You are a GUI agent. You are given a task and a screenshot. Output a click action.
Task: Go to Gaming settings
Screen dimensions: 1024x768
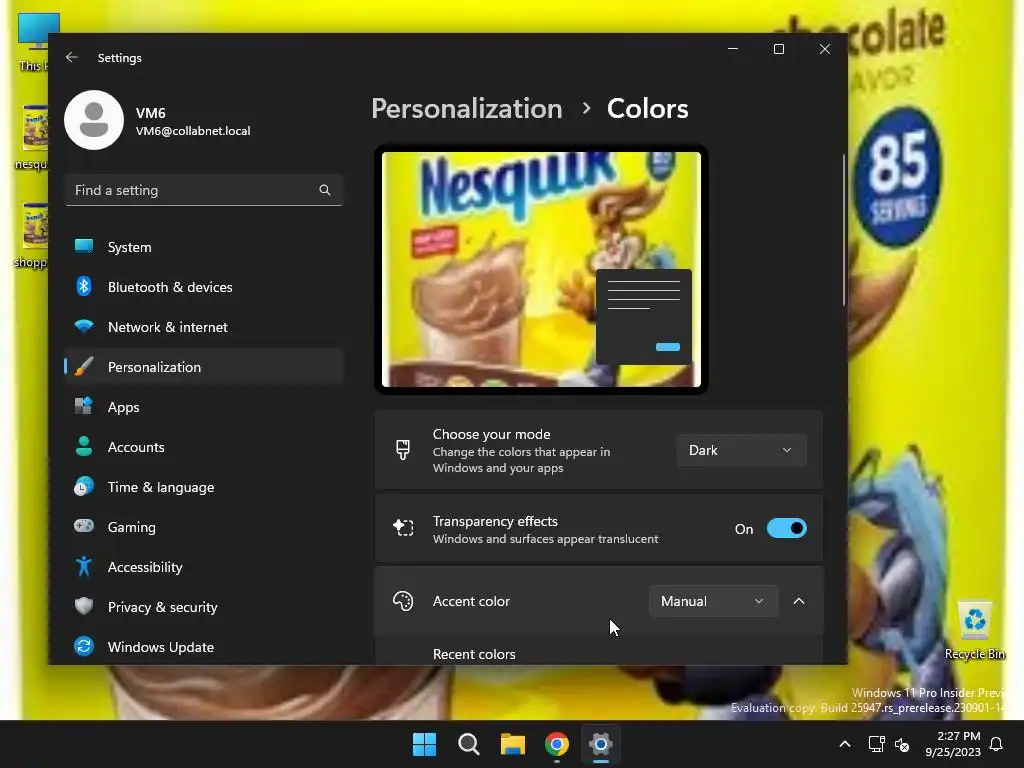point(204,526)
